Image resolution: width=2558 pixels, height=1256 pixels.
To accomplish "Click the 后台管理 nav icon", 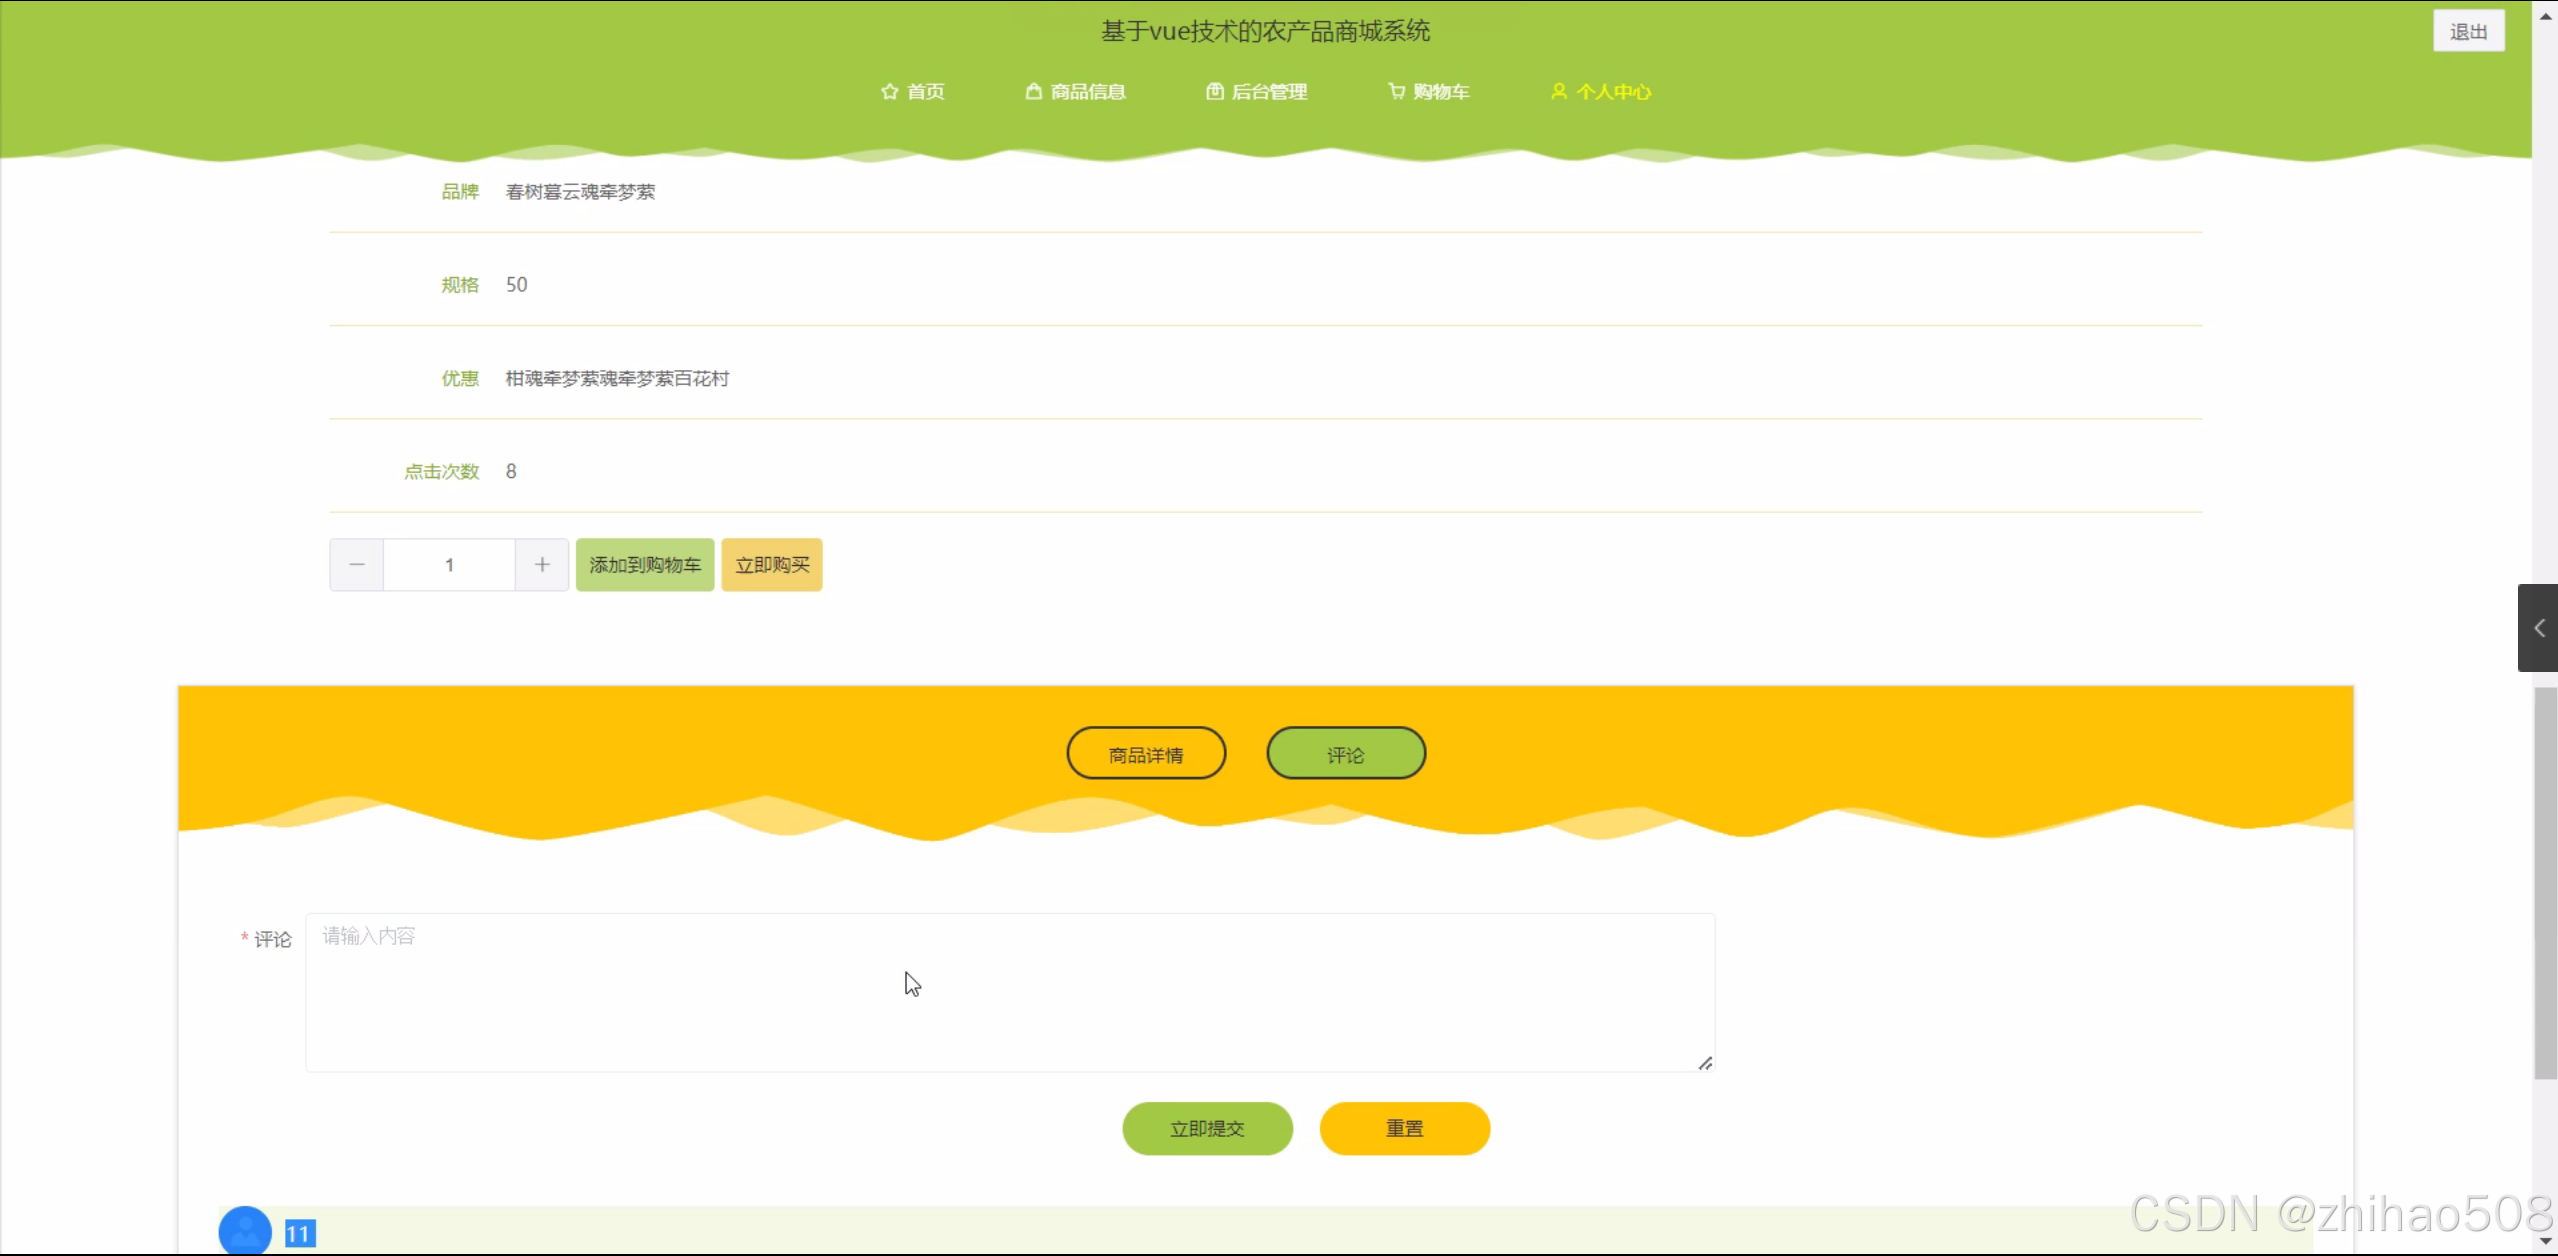I will click(1214, 92).
